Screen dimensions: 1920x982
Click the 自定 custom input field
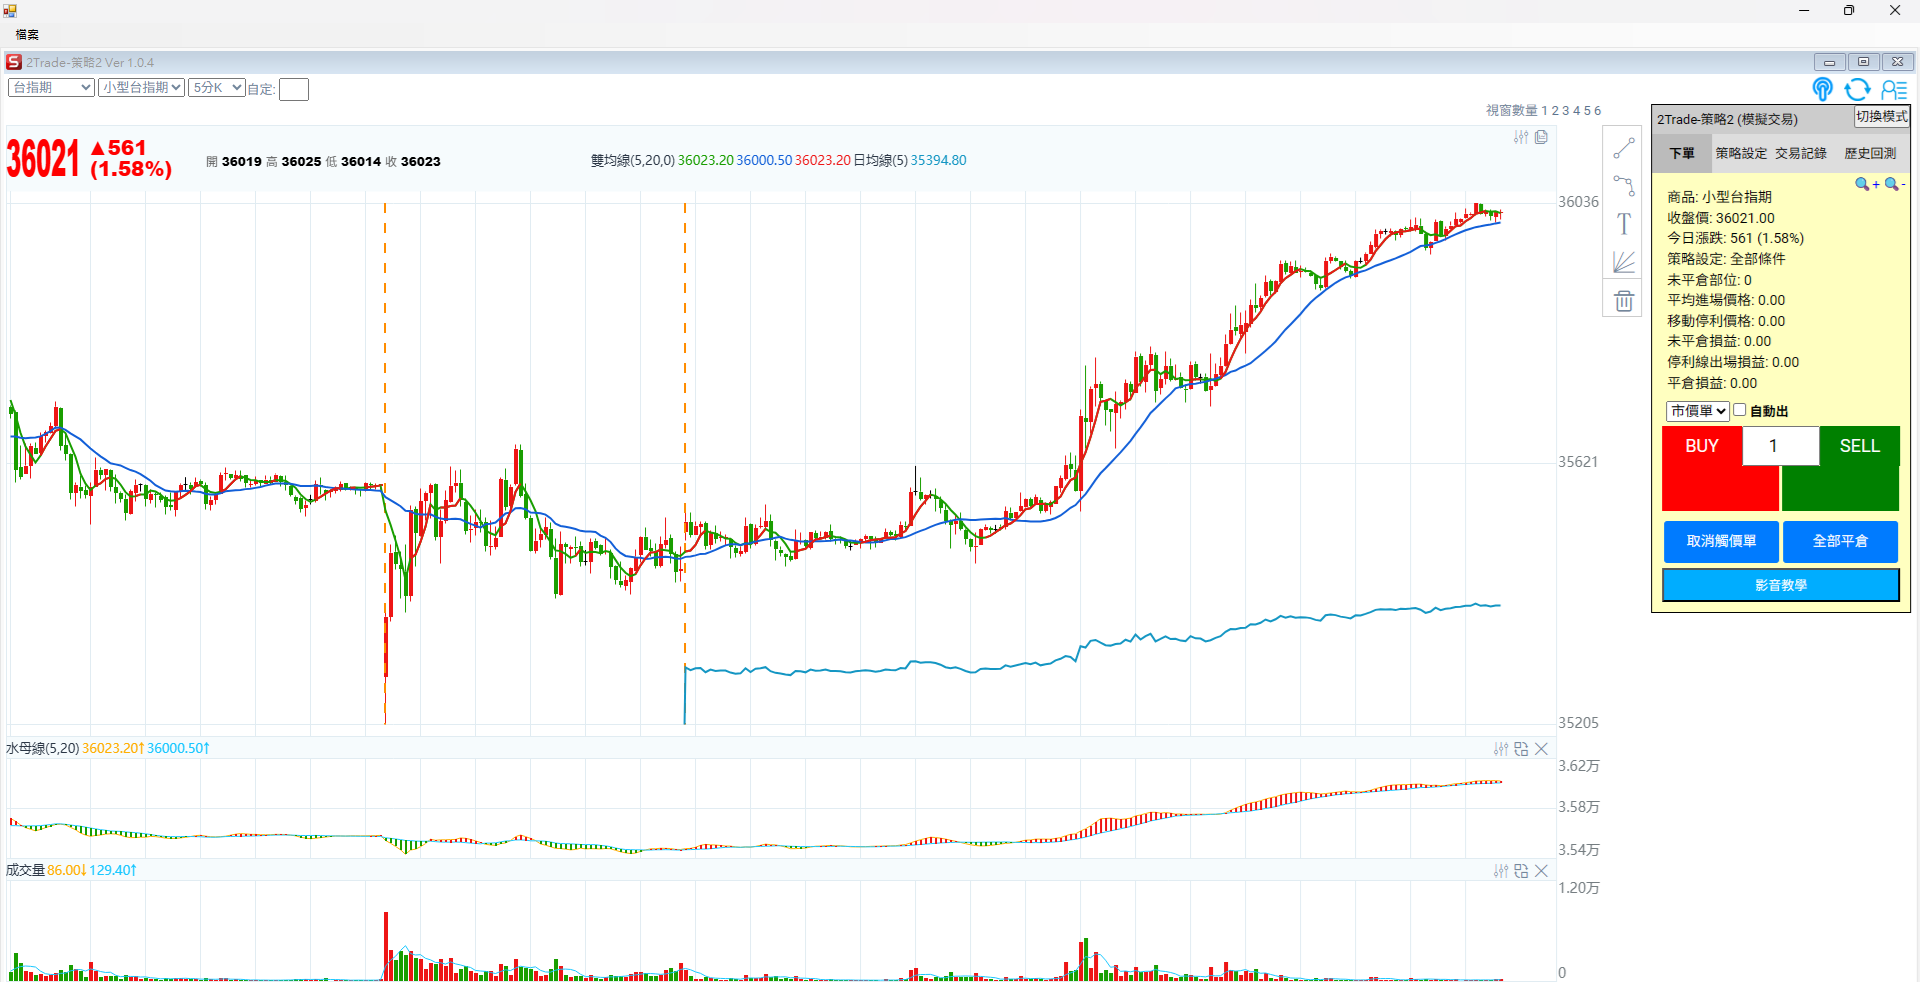(294, 90)
